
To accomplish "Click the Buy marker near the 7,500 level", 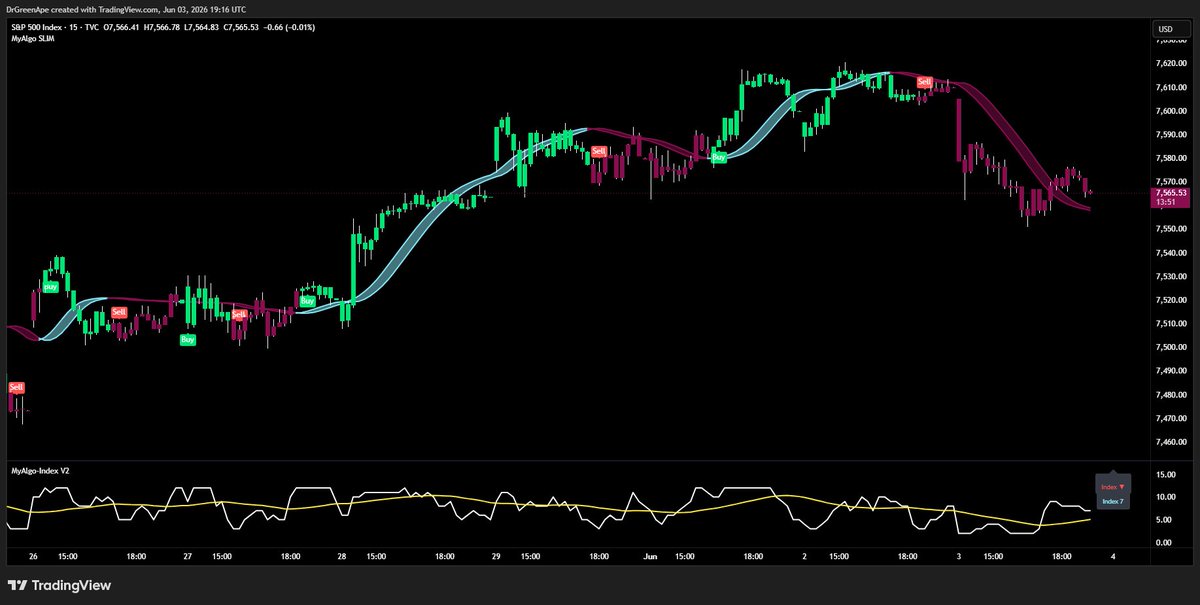I will (188, 340).
